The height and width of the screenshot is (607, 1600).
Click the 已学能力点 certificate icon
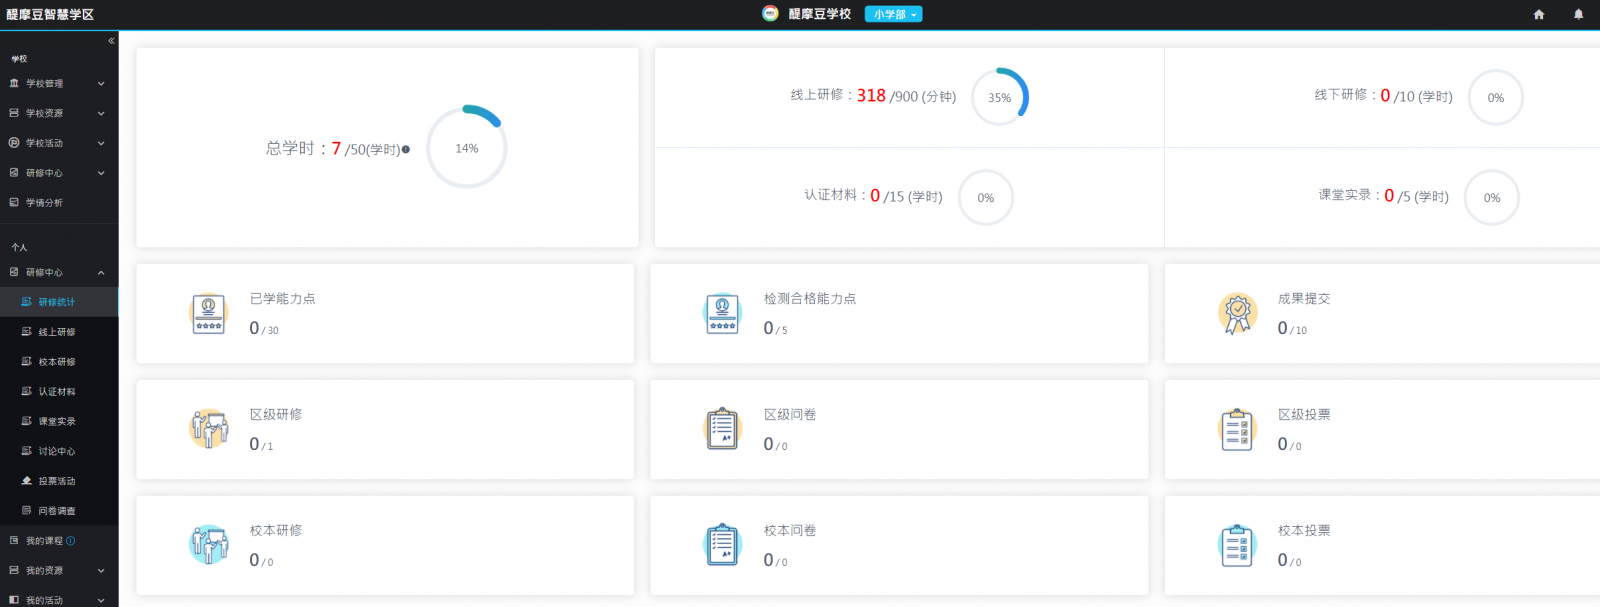point(208,314)
